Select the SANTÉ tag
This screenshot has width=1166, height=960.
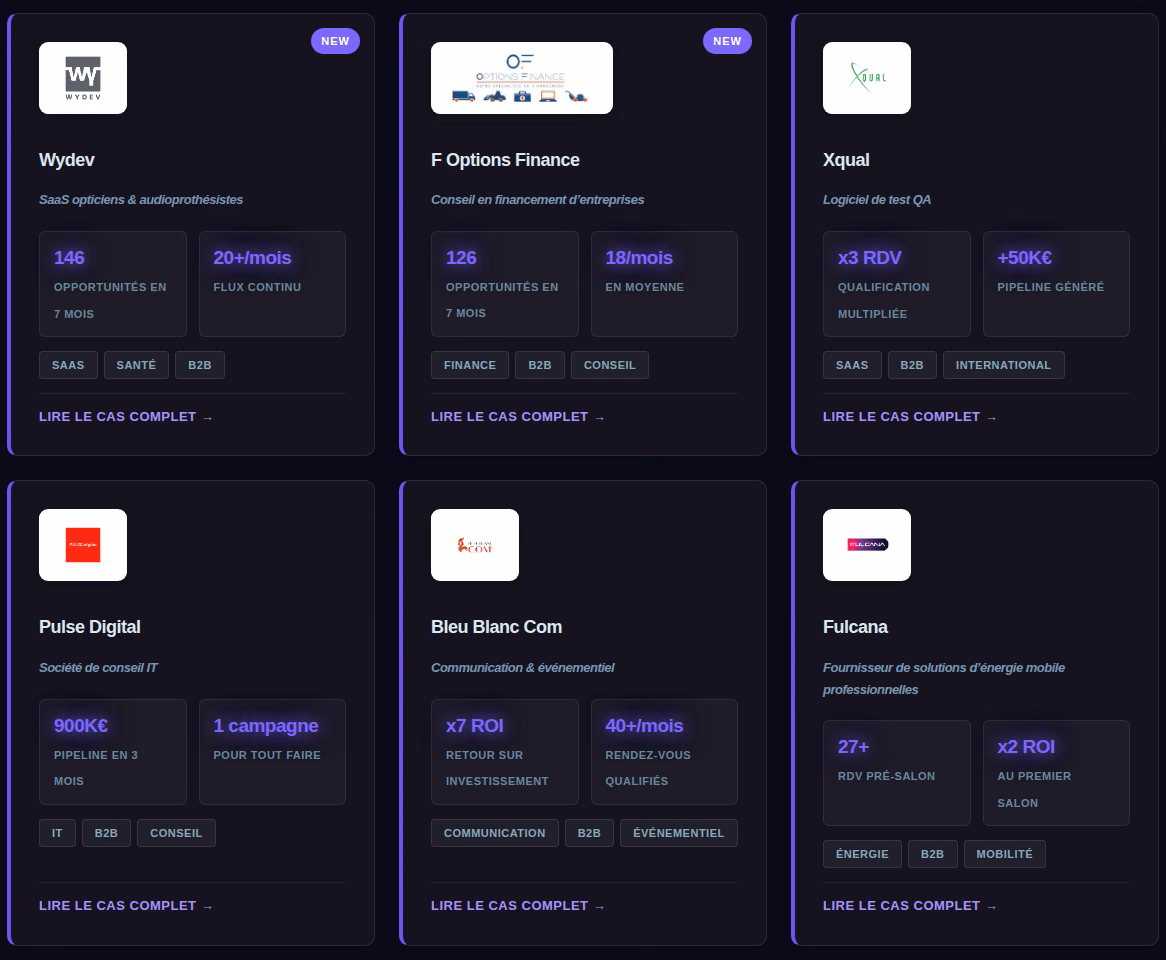click(136, 365)
